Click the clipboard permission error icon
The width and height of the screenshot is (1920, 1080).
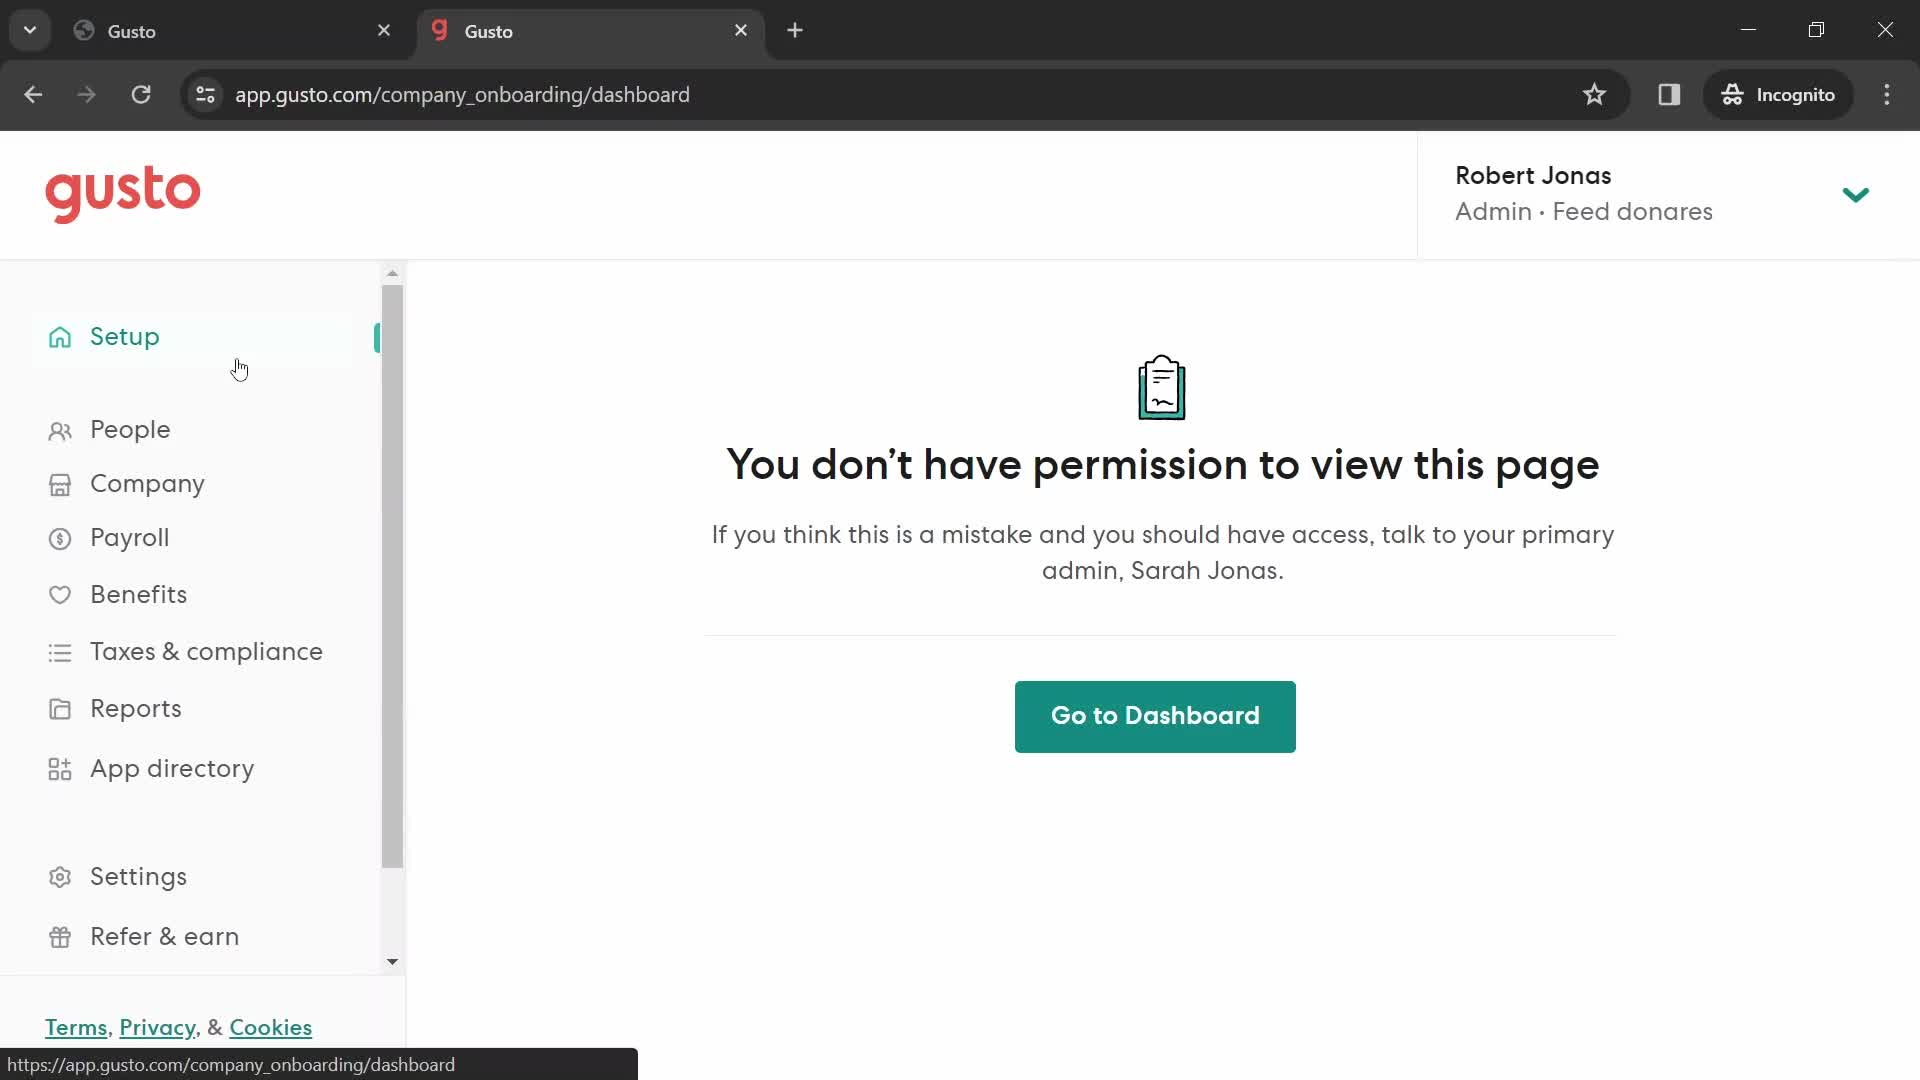point(1160,384)
